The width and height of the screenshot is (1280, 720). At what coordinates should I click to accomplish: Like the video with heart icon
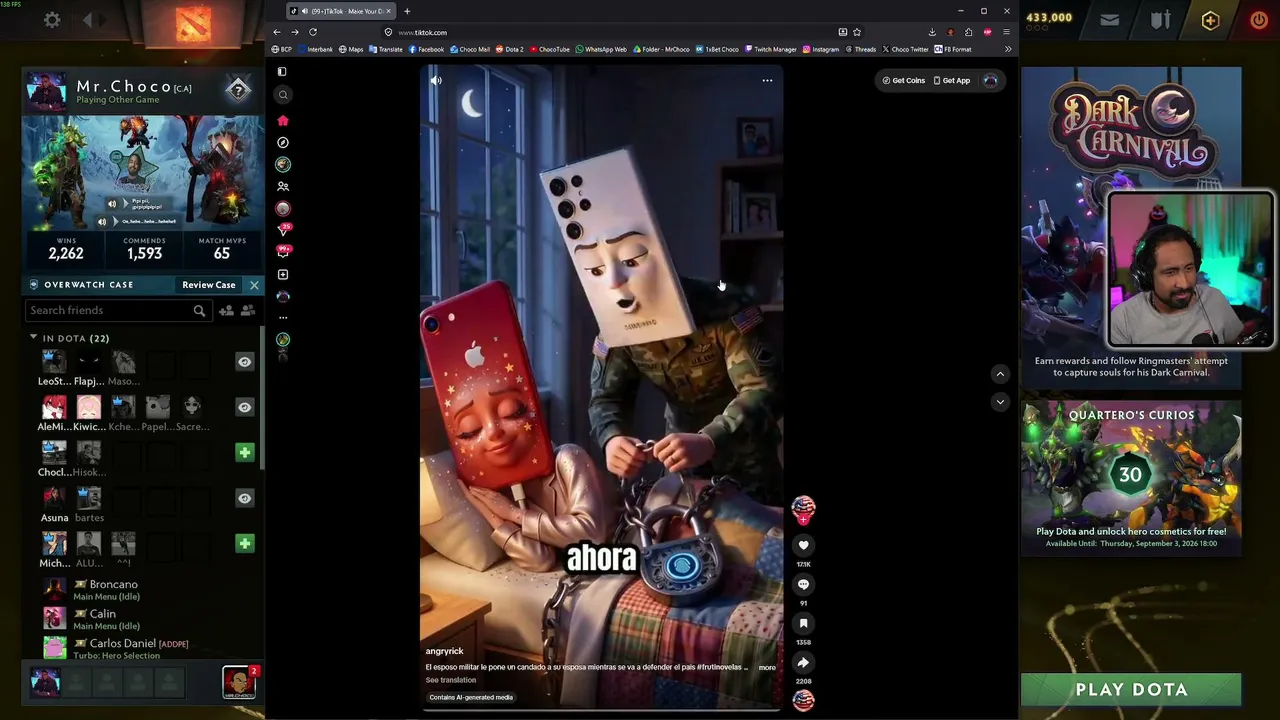pos(803,545)
